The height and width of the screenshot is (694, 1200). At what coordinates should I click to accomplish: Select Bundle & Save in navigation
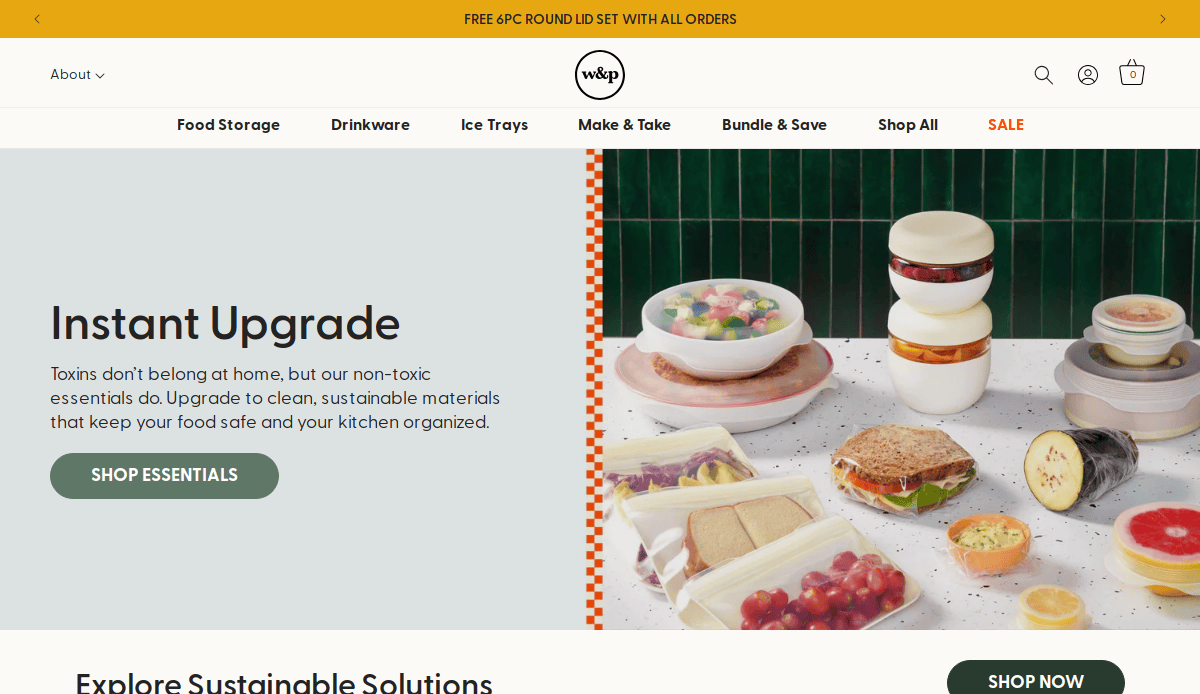pos(774,125)
